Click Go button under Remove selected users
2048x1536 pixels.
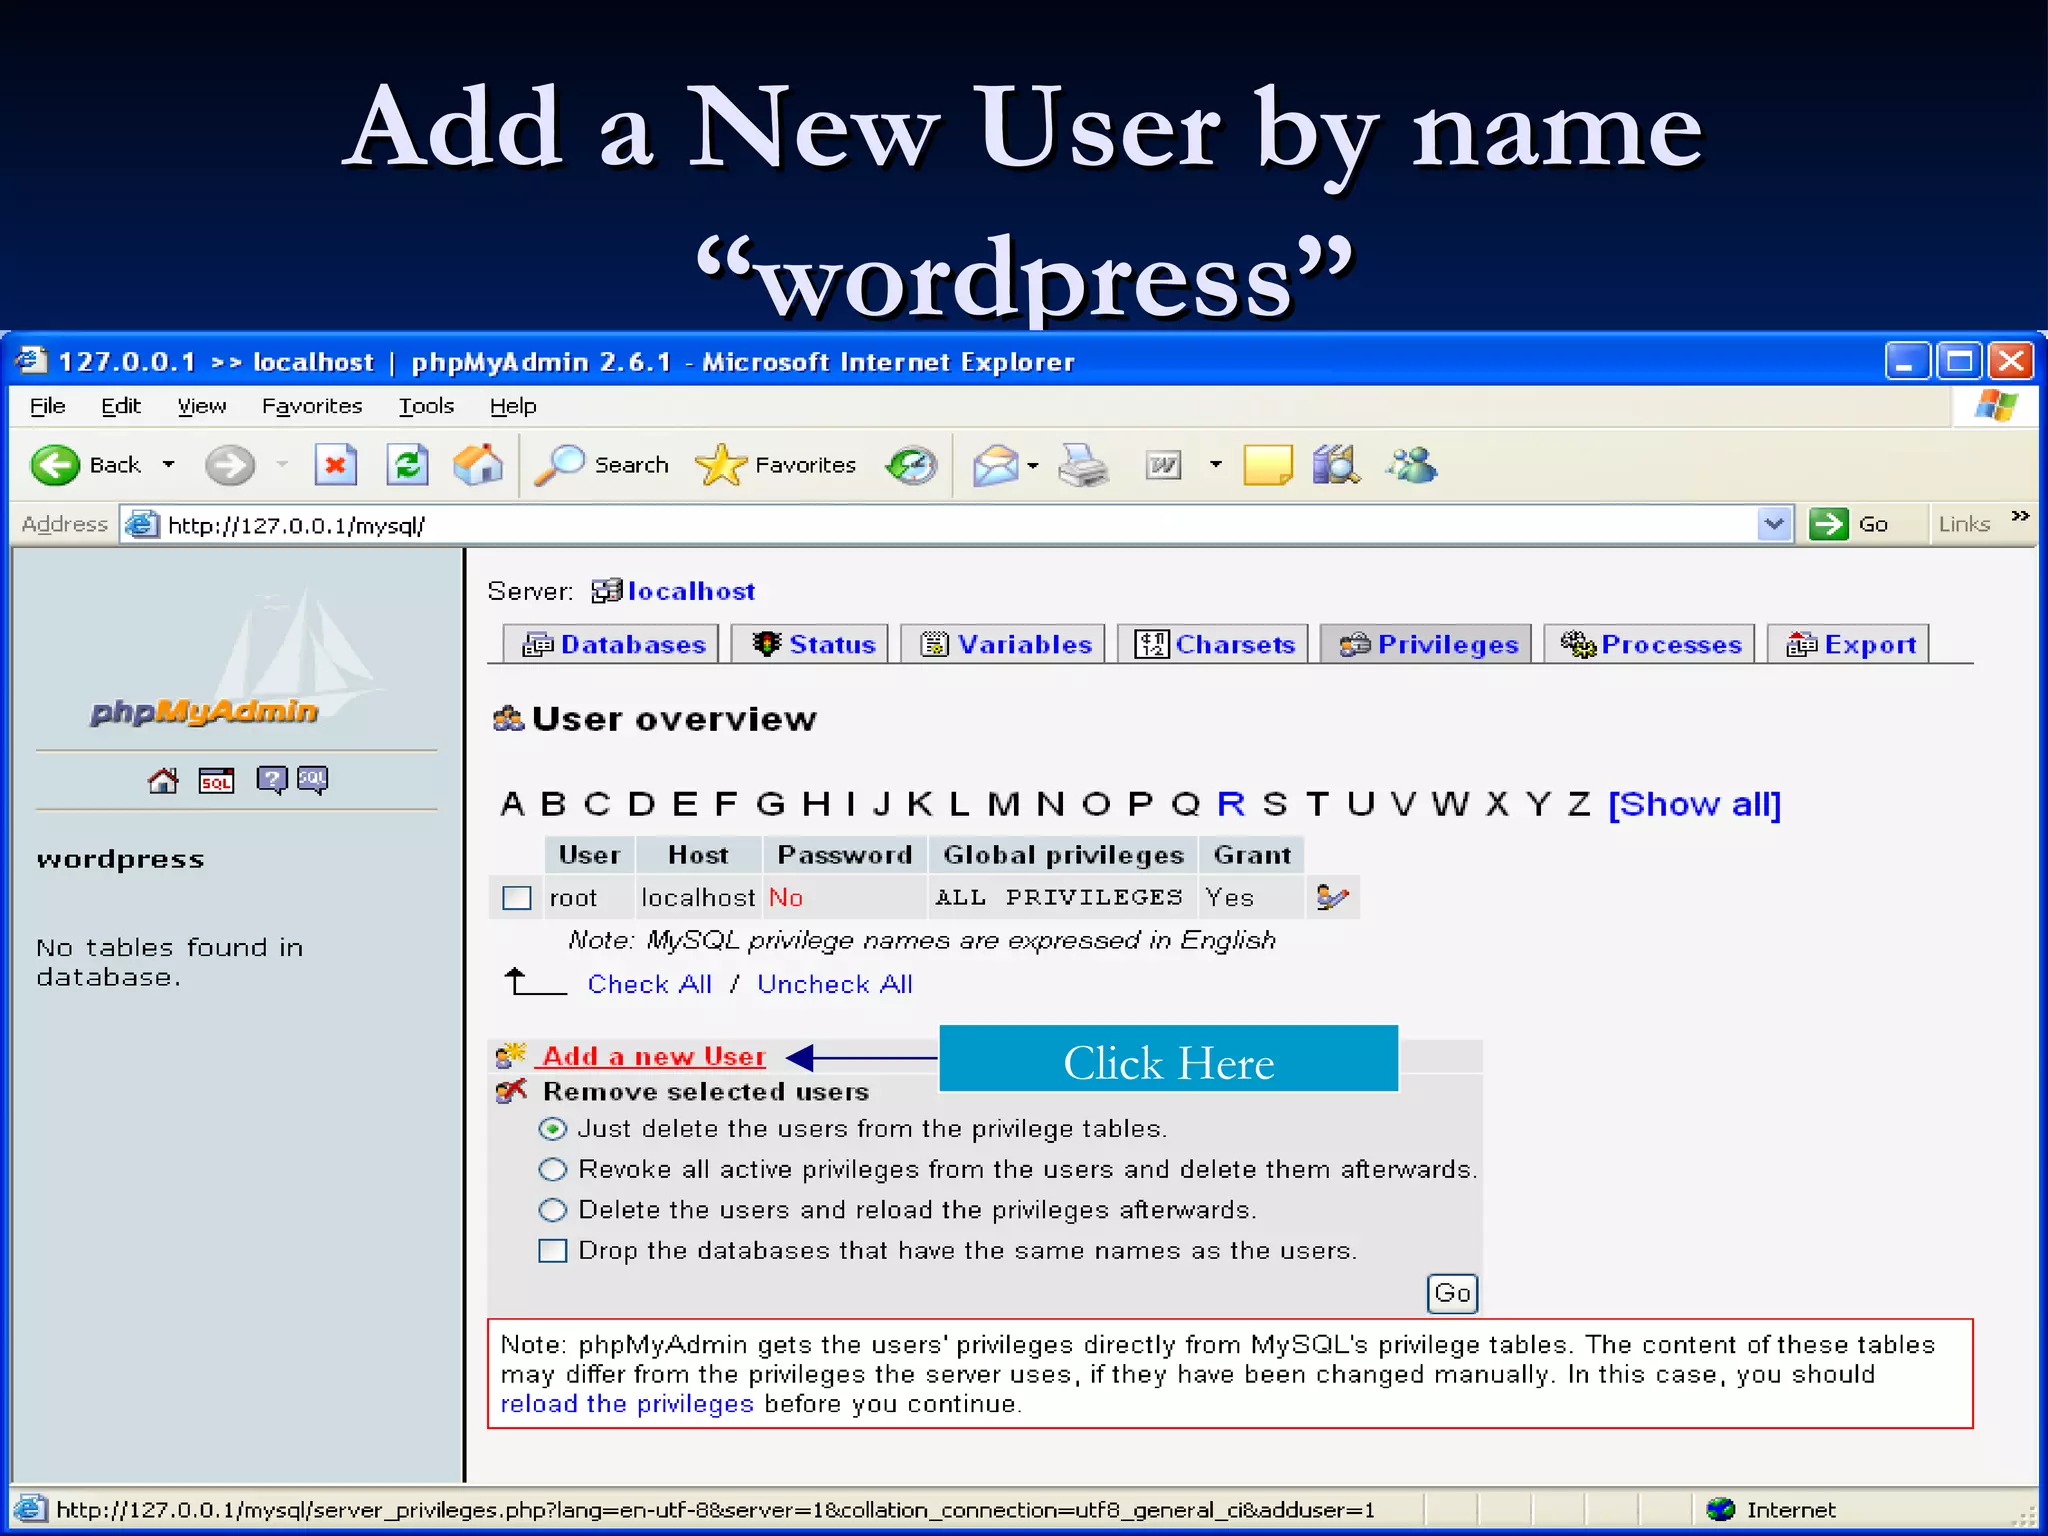1452,1293
